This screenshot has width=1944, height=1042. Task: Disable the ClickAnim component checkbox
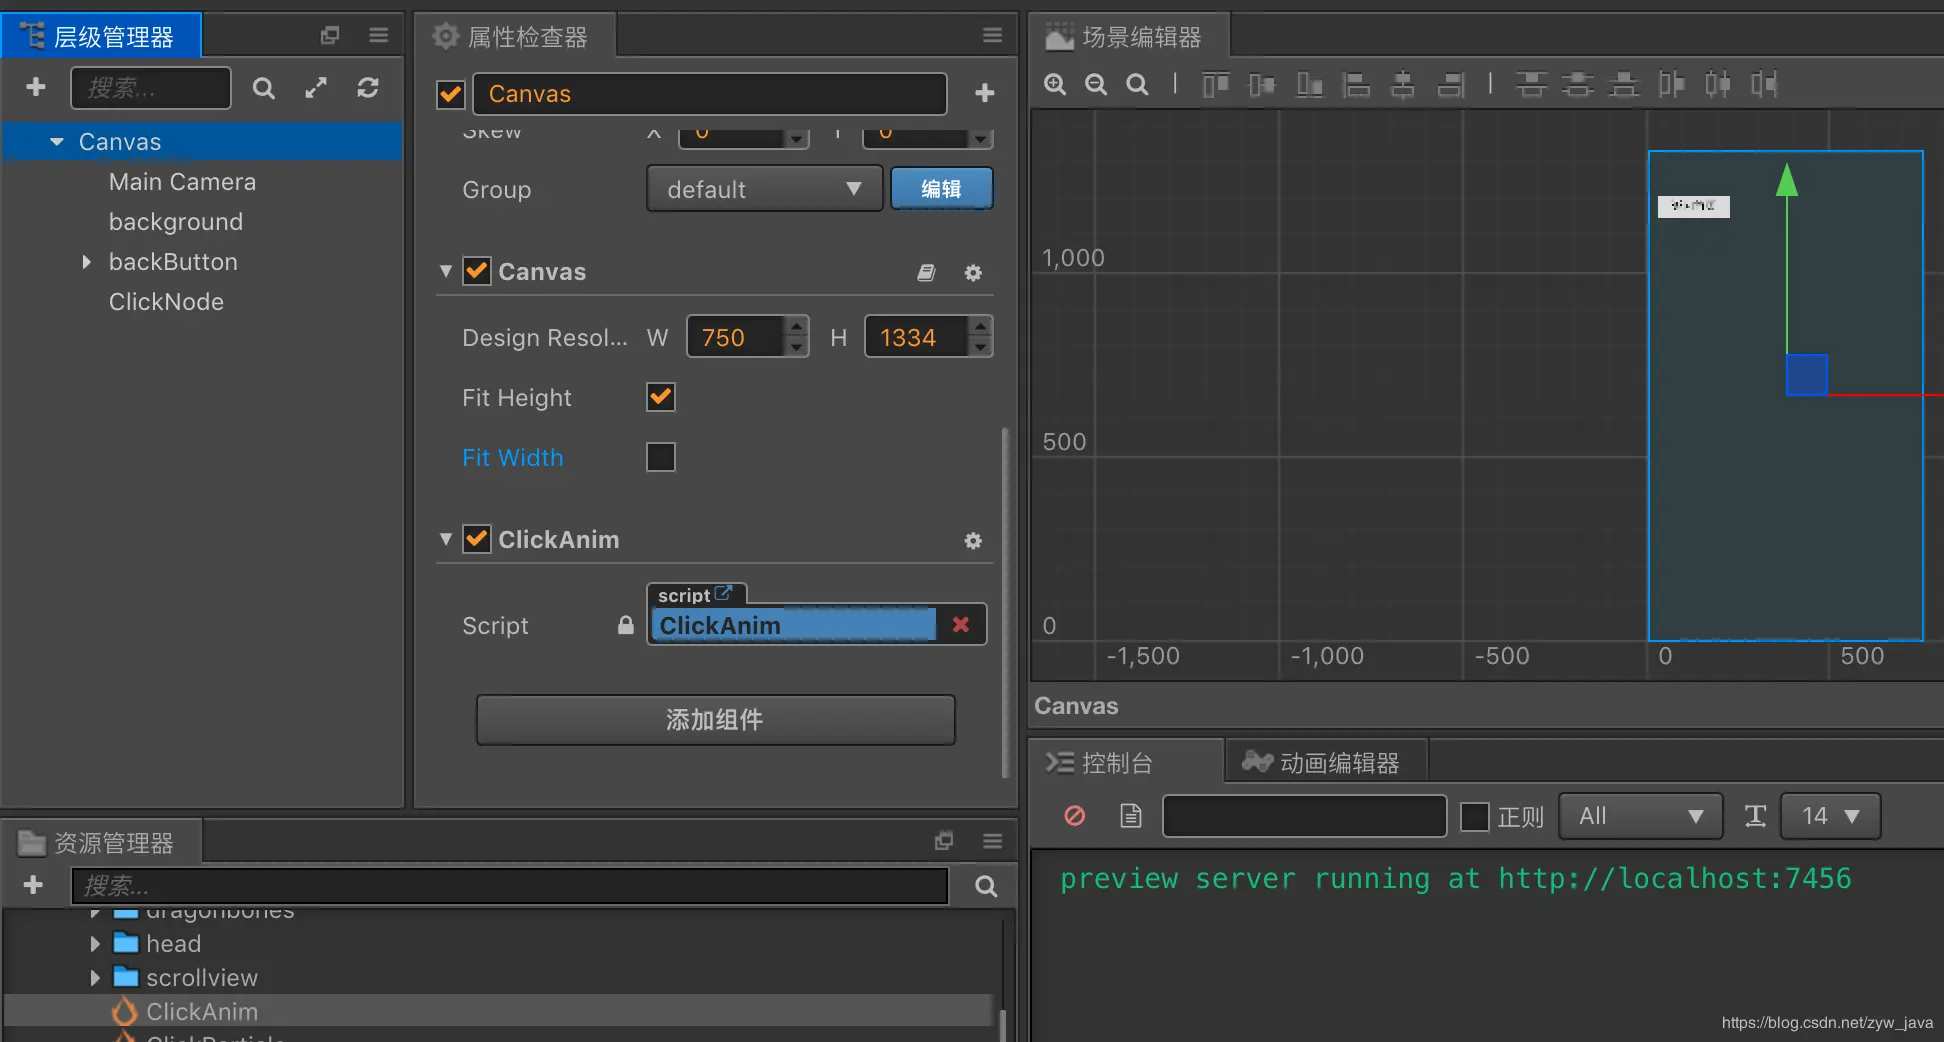(x=477, y=540)
